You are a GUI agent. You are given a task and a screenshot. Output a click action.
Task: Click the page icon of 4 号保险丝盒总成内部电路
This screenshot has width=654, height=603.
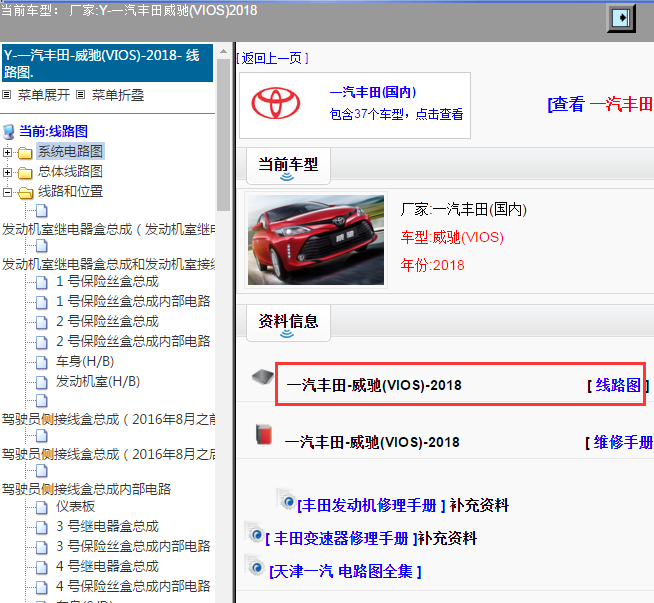point(41,588)
